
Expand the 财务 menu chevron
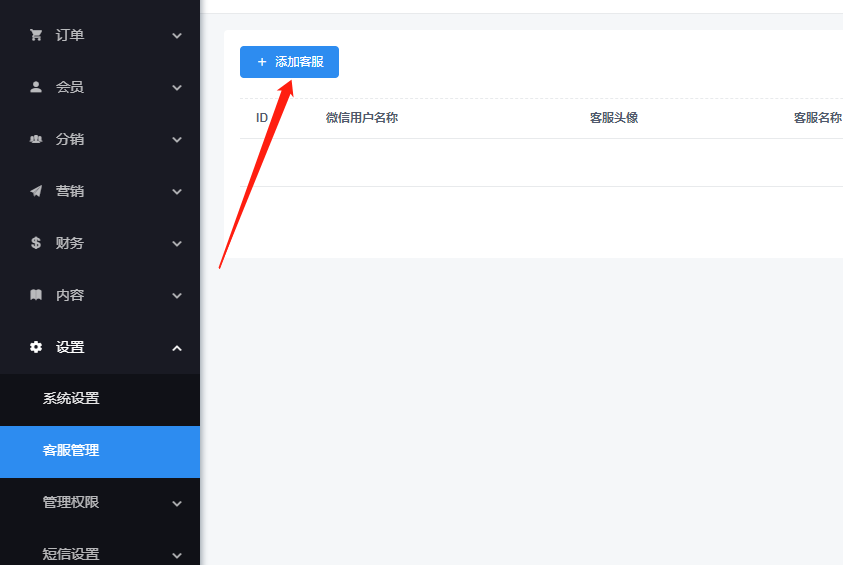(177, 244)
